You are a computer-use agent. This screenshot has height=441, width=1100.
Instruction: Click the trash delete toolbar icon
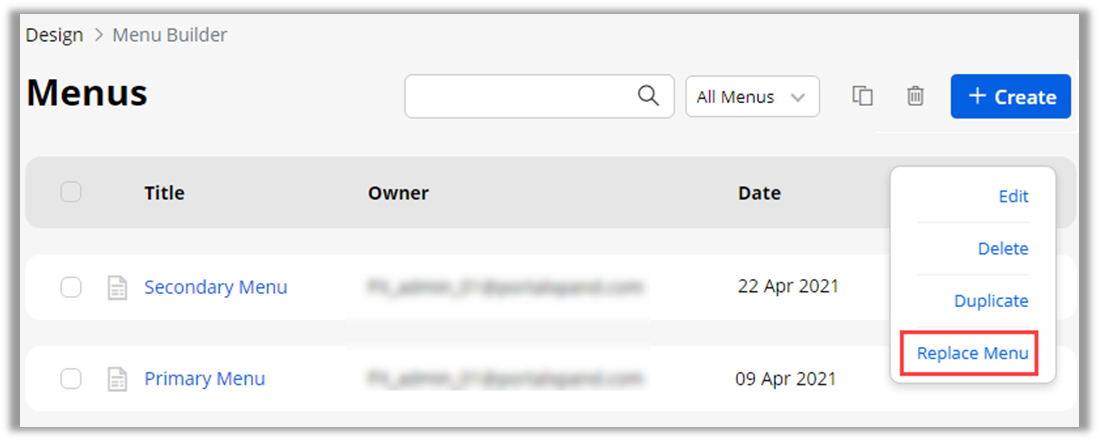[x=915, y=96]
